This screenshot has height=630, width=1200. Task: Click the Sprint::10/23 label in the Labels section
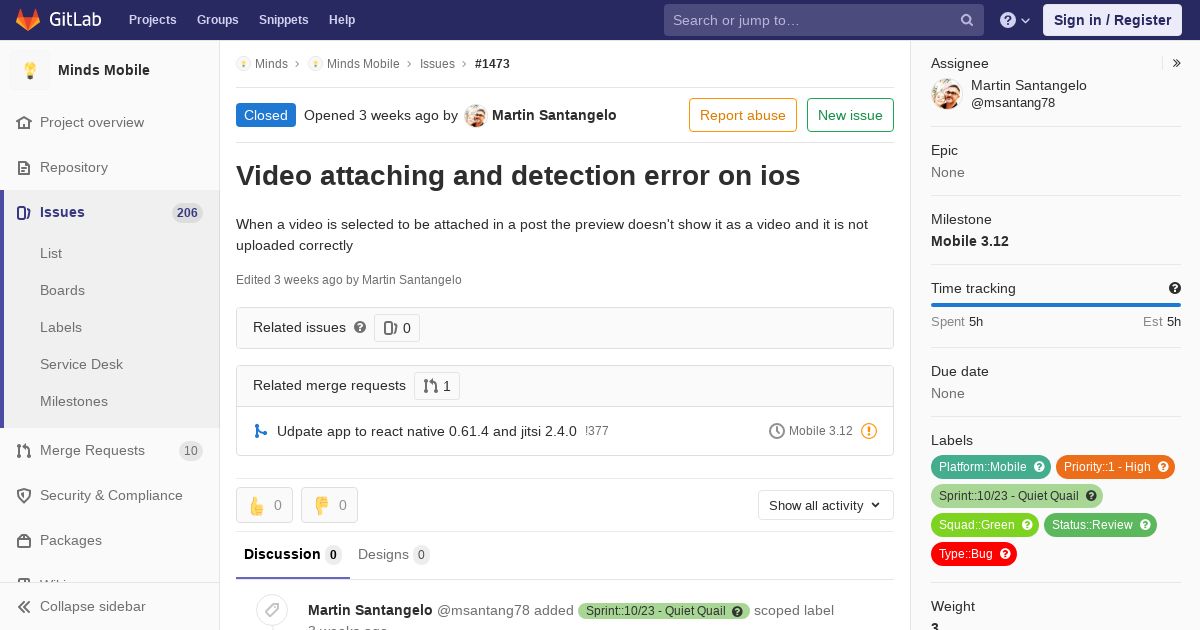1017,496
